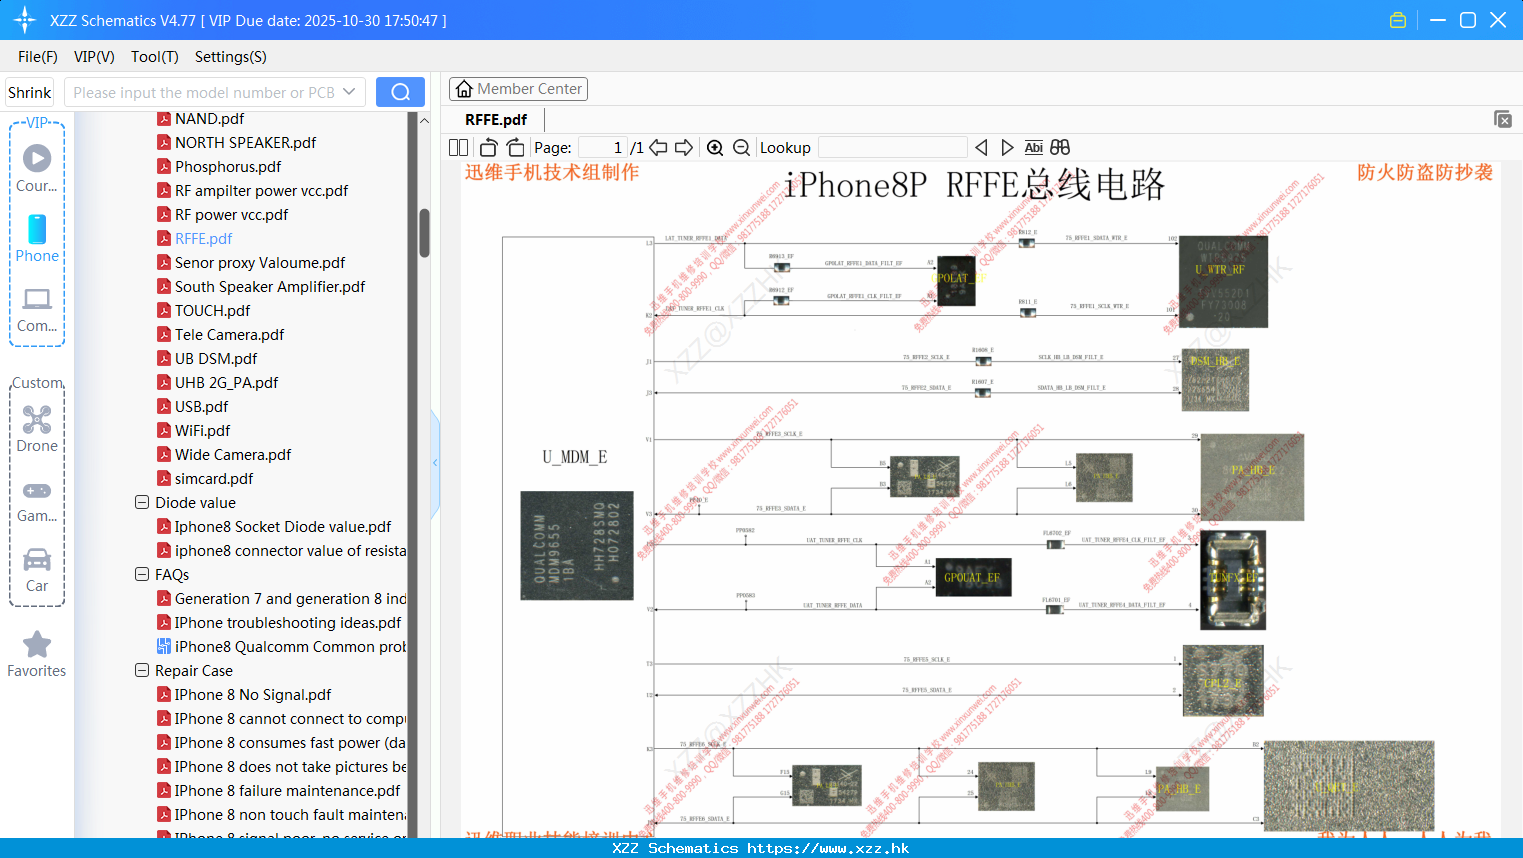This screenshot has width=1523, height=858.
Task: Click the Page number field
Action: click(x=603, y=148)
